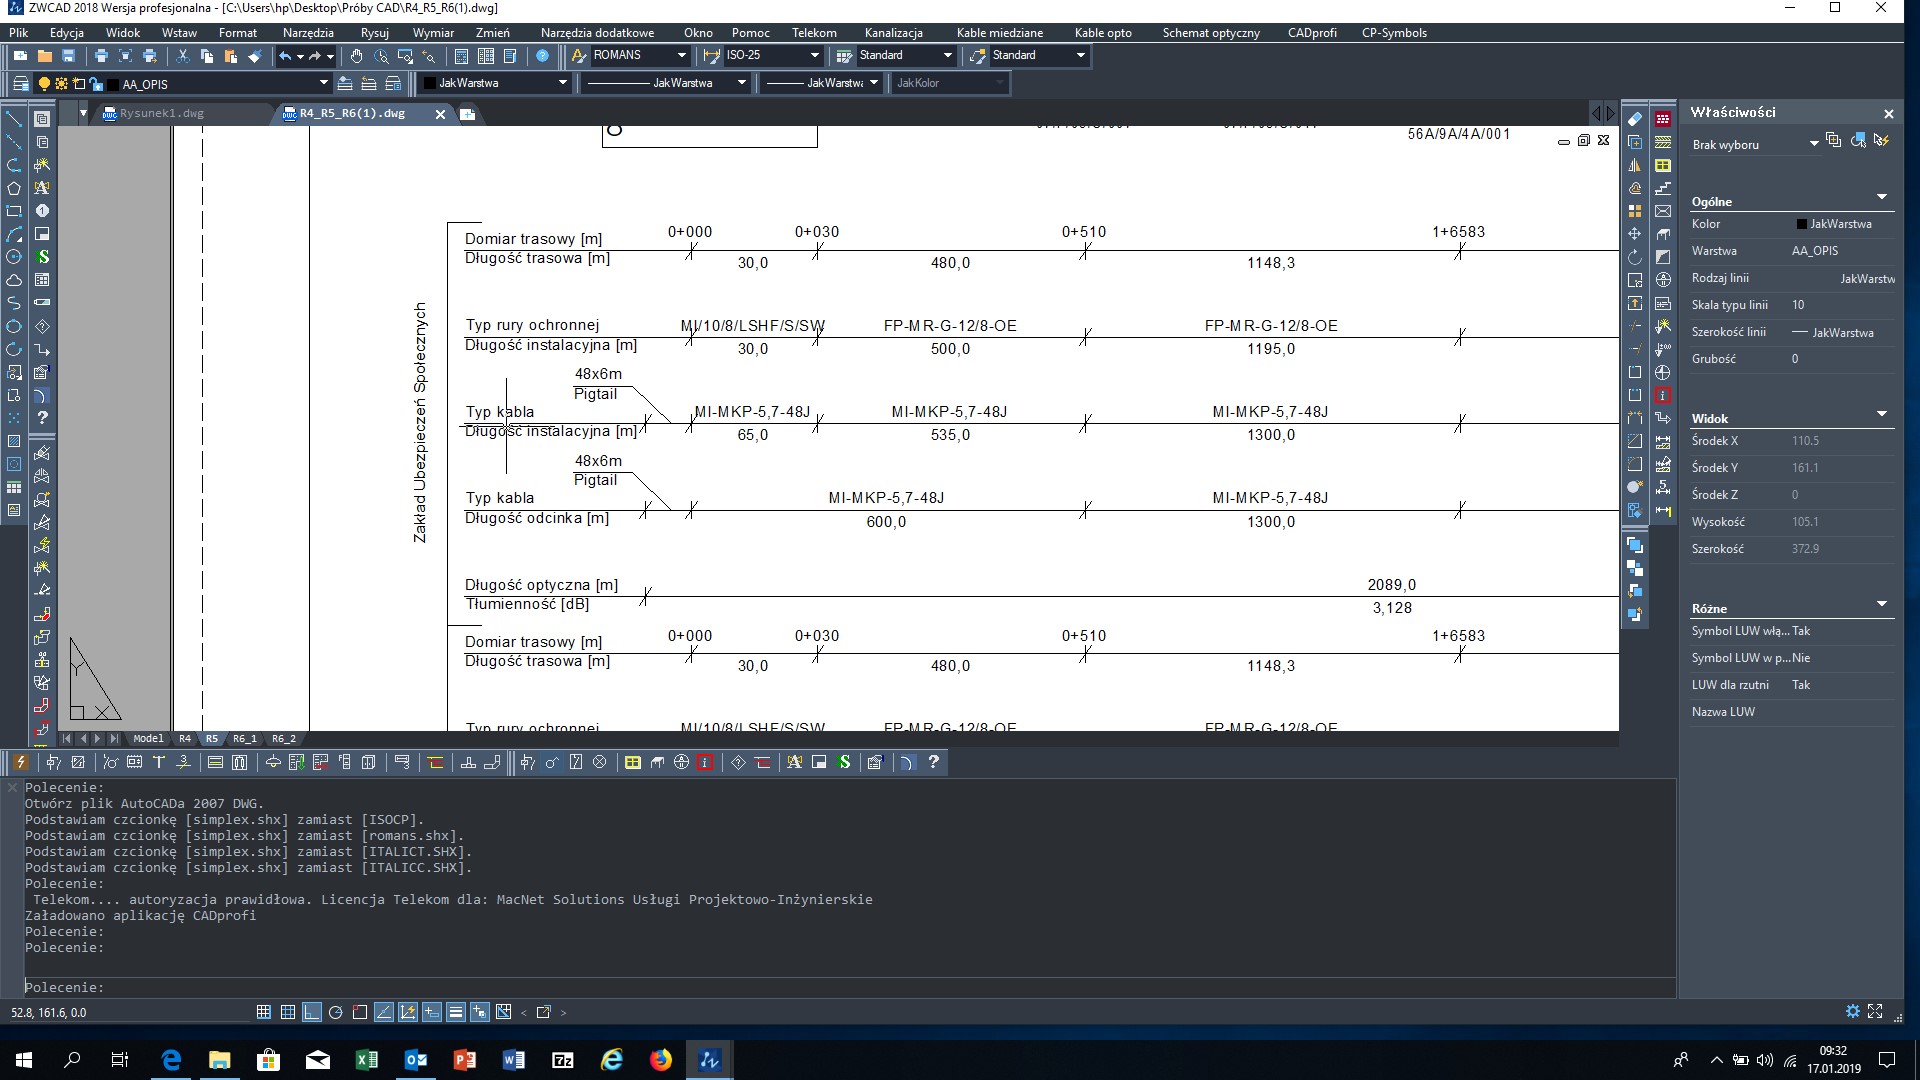
Task: Open the Layer Properties Manager icon
Action: point(20,83)
